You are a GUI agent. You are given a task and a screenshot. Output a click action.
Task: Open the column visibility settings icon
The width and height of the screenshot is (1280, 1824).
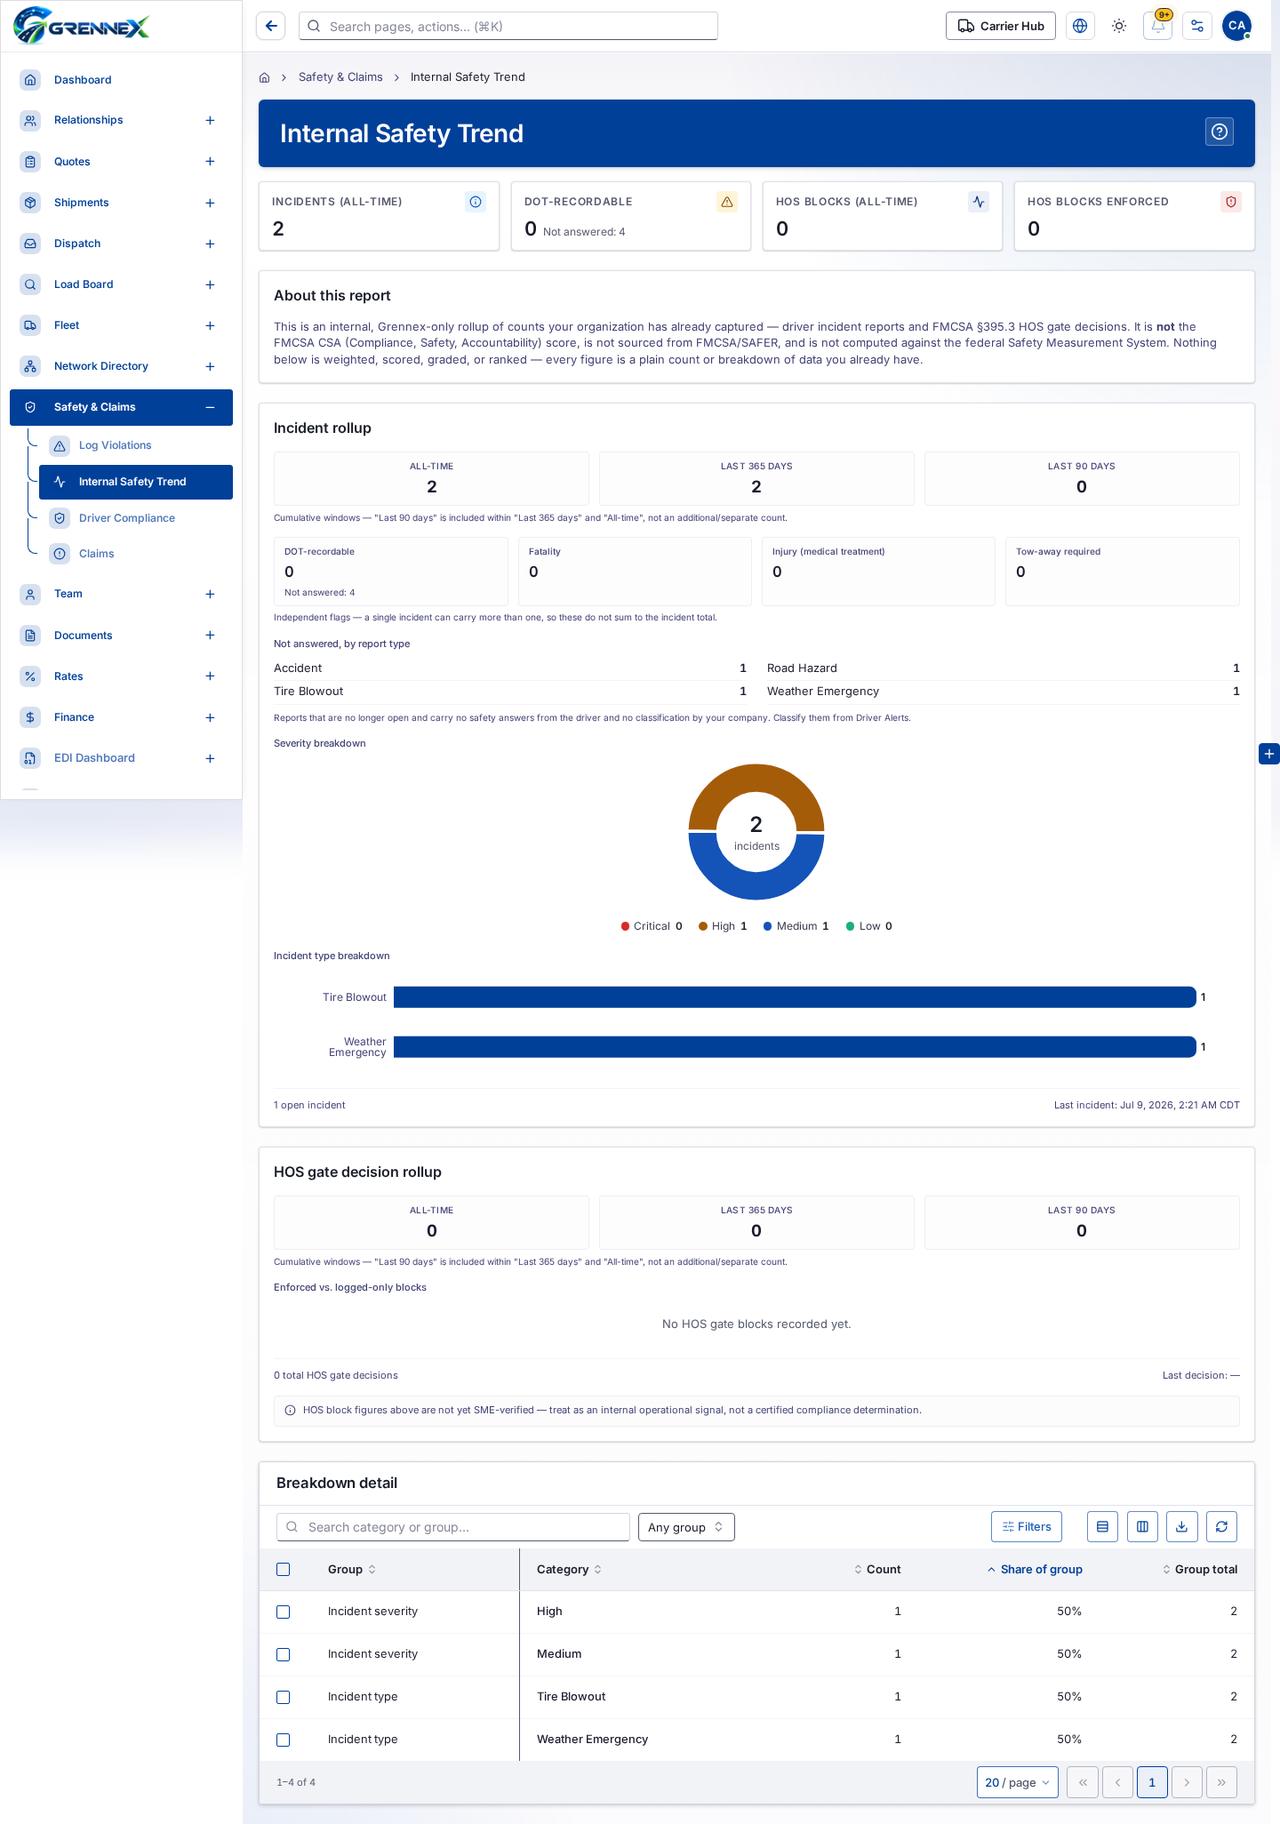tap(1142, 1527)
